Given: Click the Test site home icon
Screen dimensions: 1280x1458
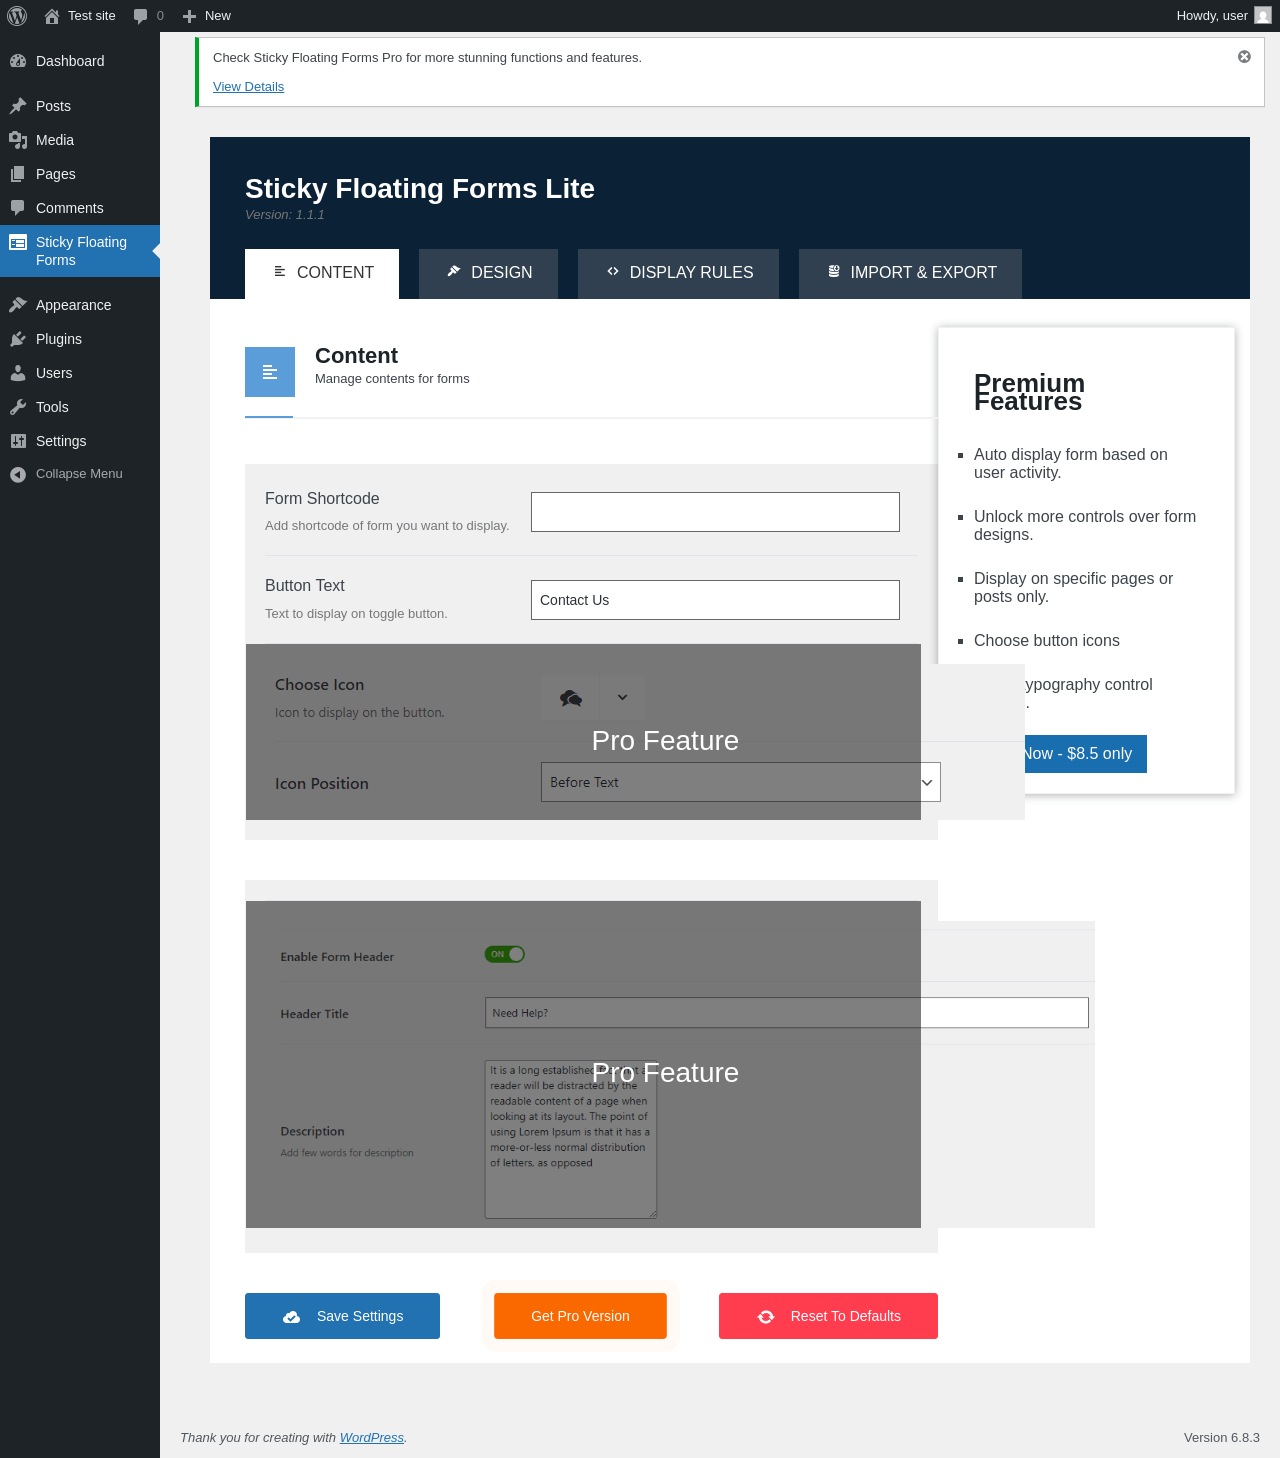Looking at the screenshot, I should click(52, 16).
